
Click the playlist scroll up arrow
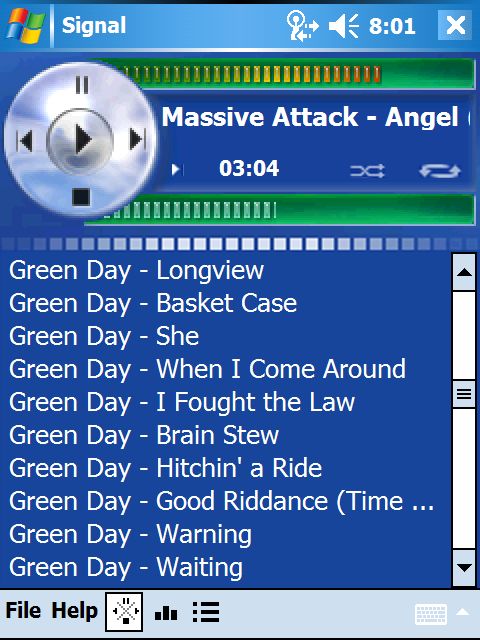(x=464, y=272)
